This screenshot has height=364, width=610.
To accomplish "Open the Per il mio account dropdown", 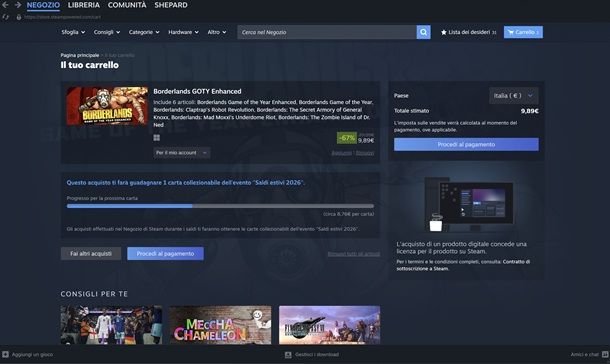I will point(182,153).
